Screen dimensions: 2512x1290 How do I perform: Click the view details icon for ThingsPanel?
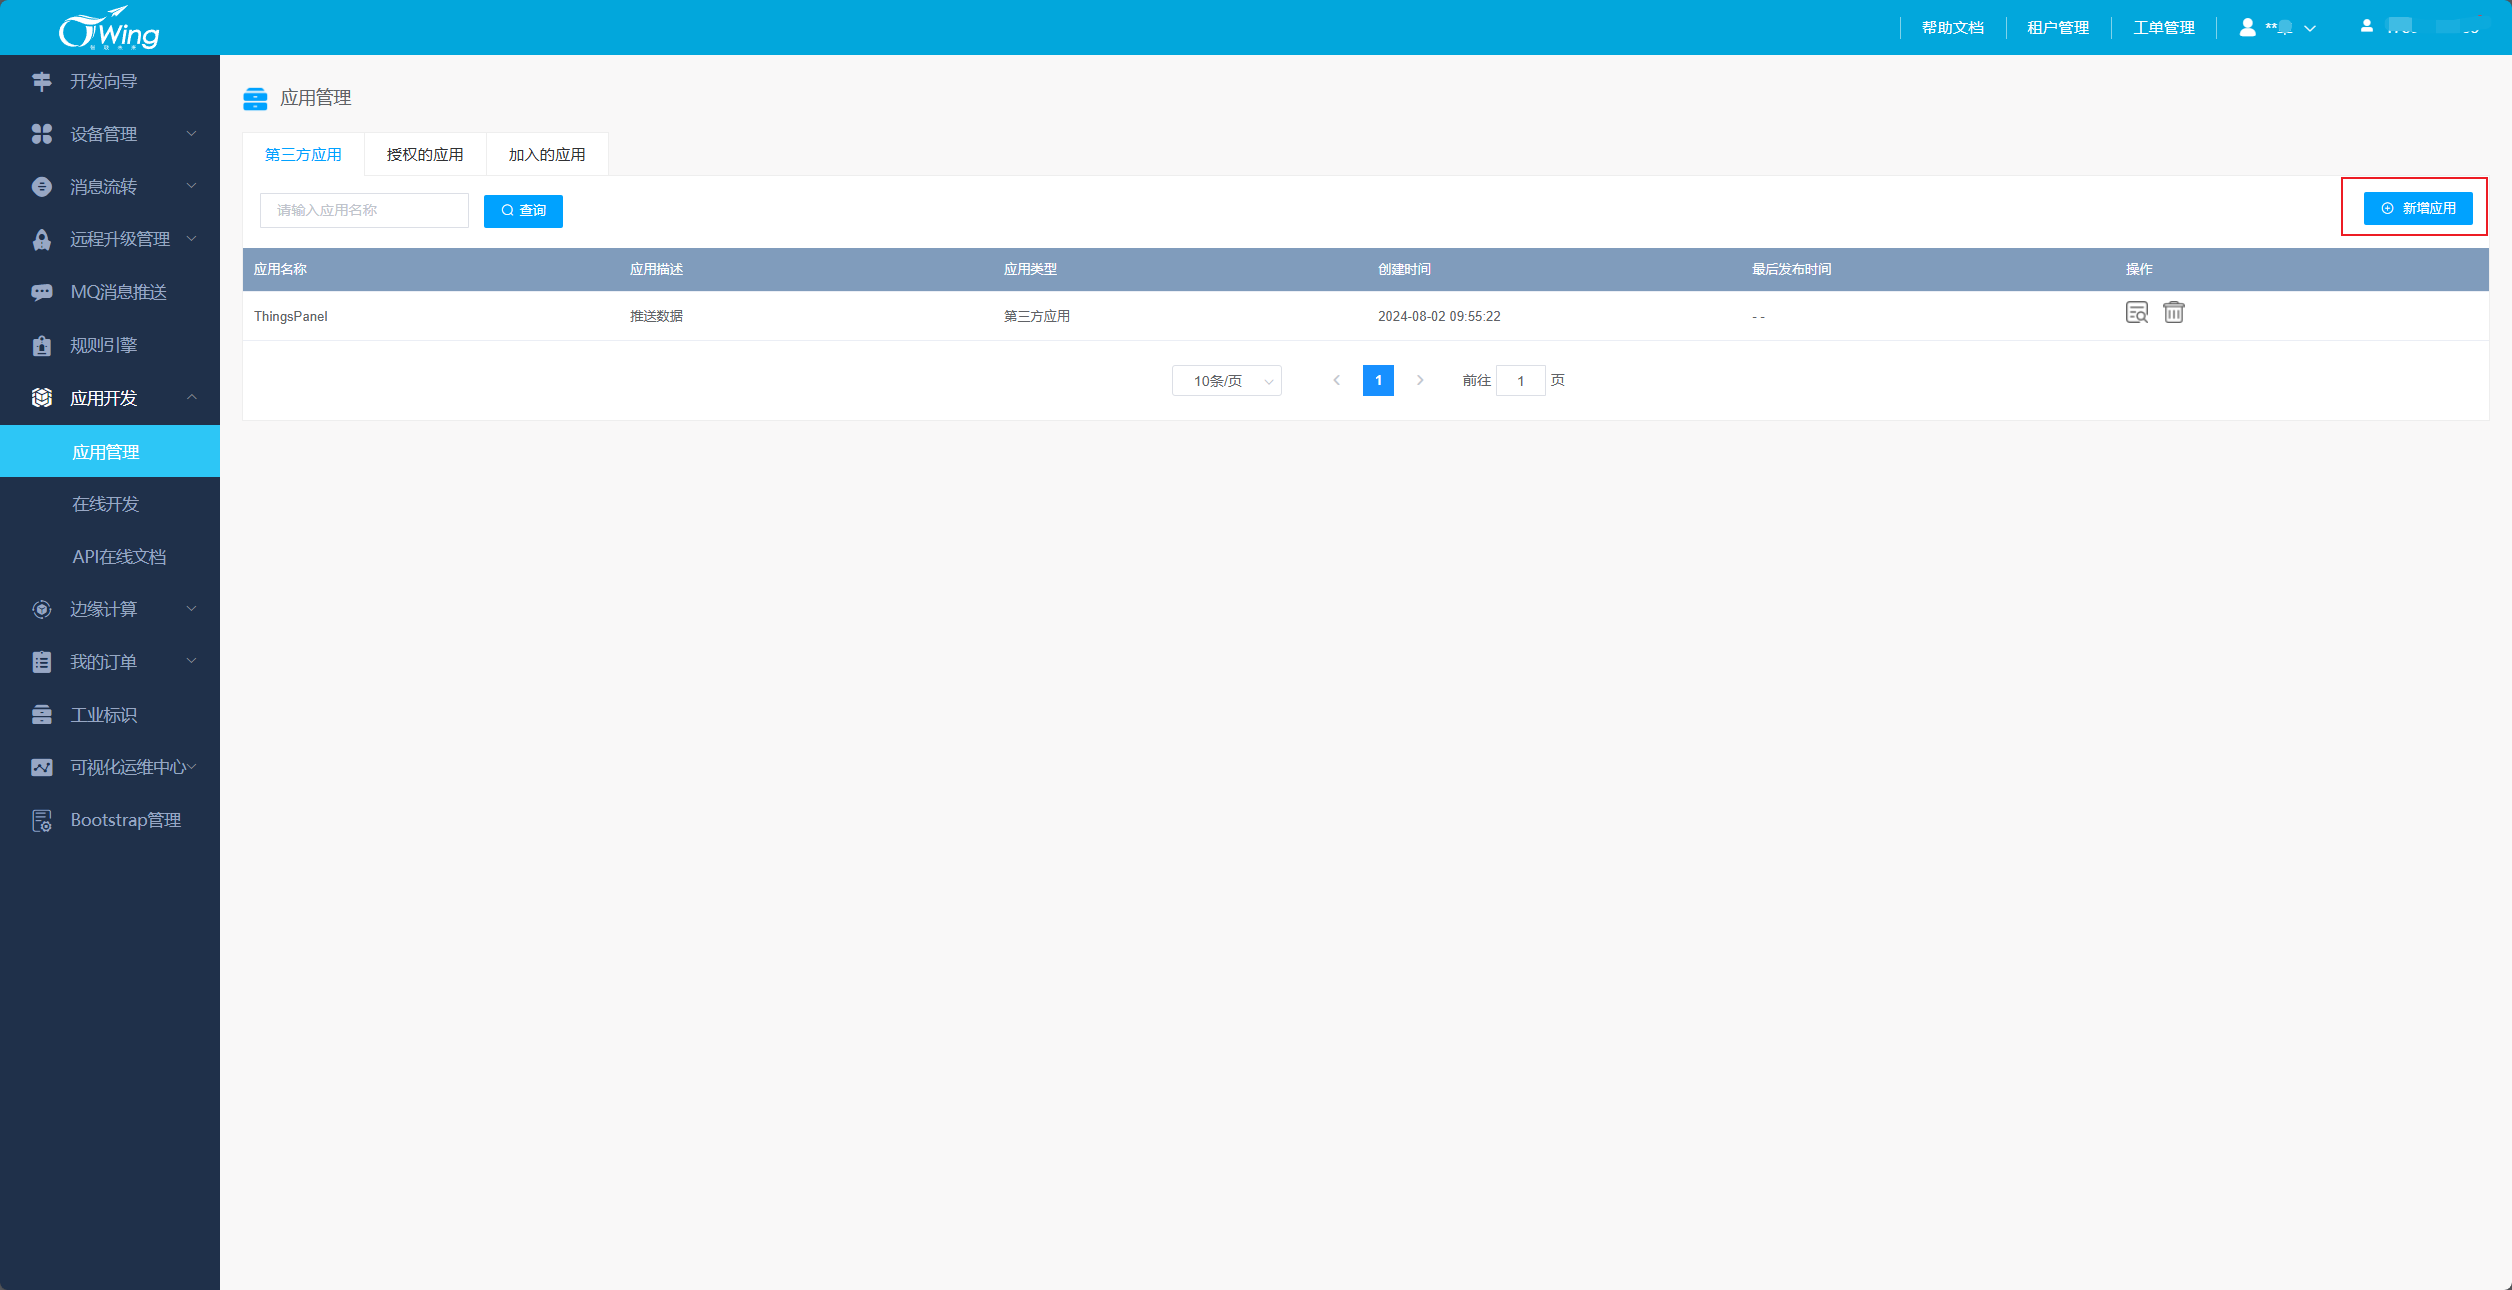2136,313
